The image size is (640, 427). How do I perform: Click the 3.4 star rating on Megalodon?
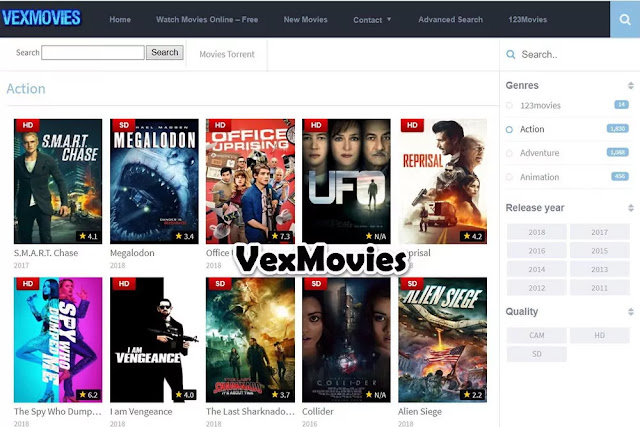(x=184, y=236)
